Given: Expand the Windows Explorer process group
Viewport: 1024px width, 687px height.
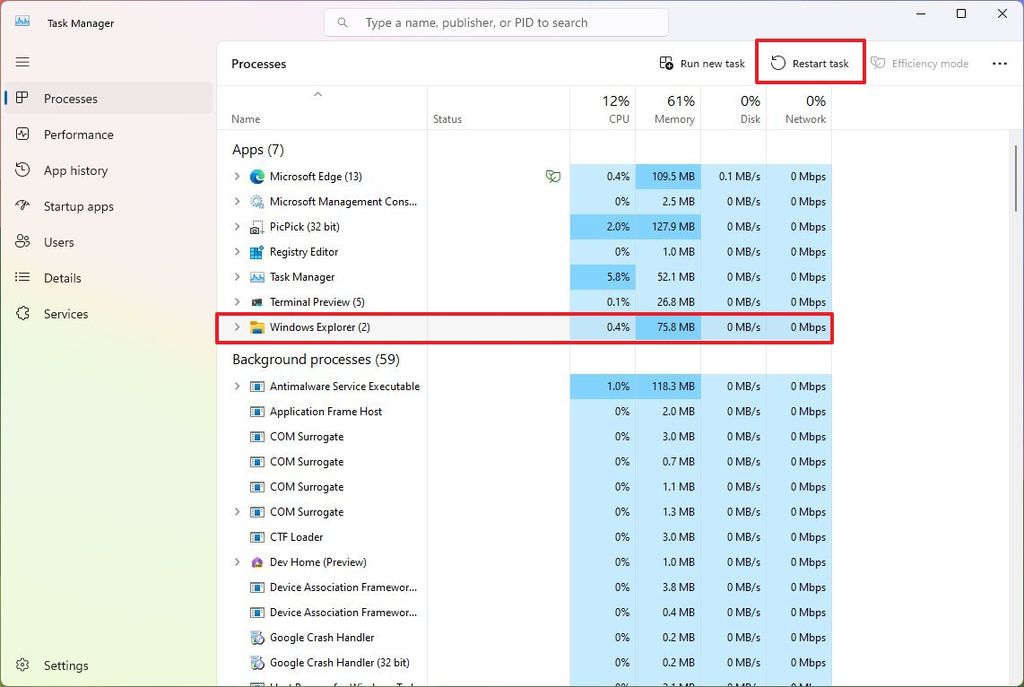Looking at the screenshot, I should (236, 327).
